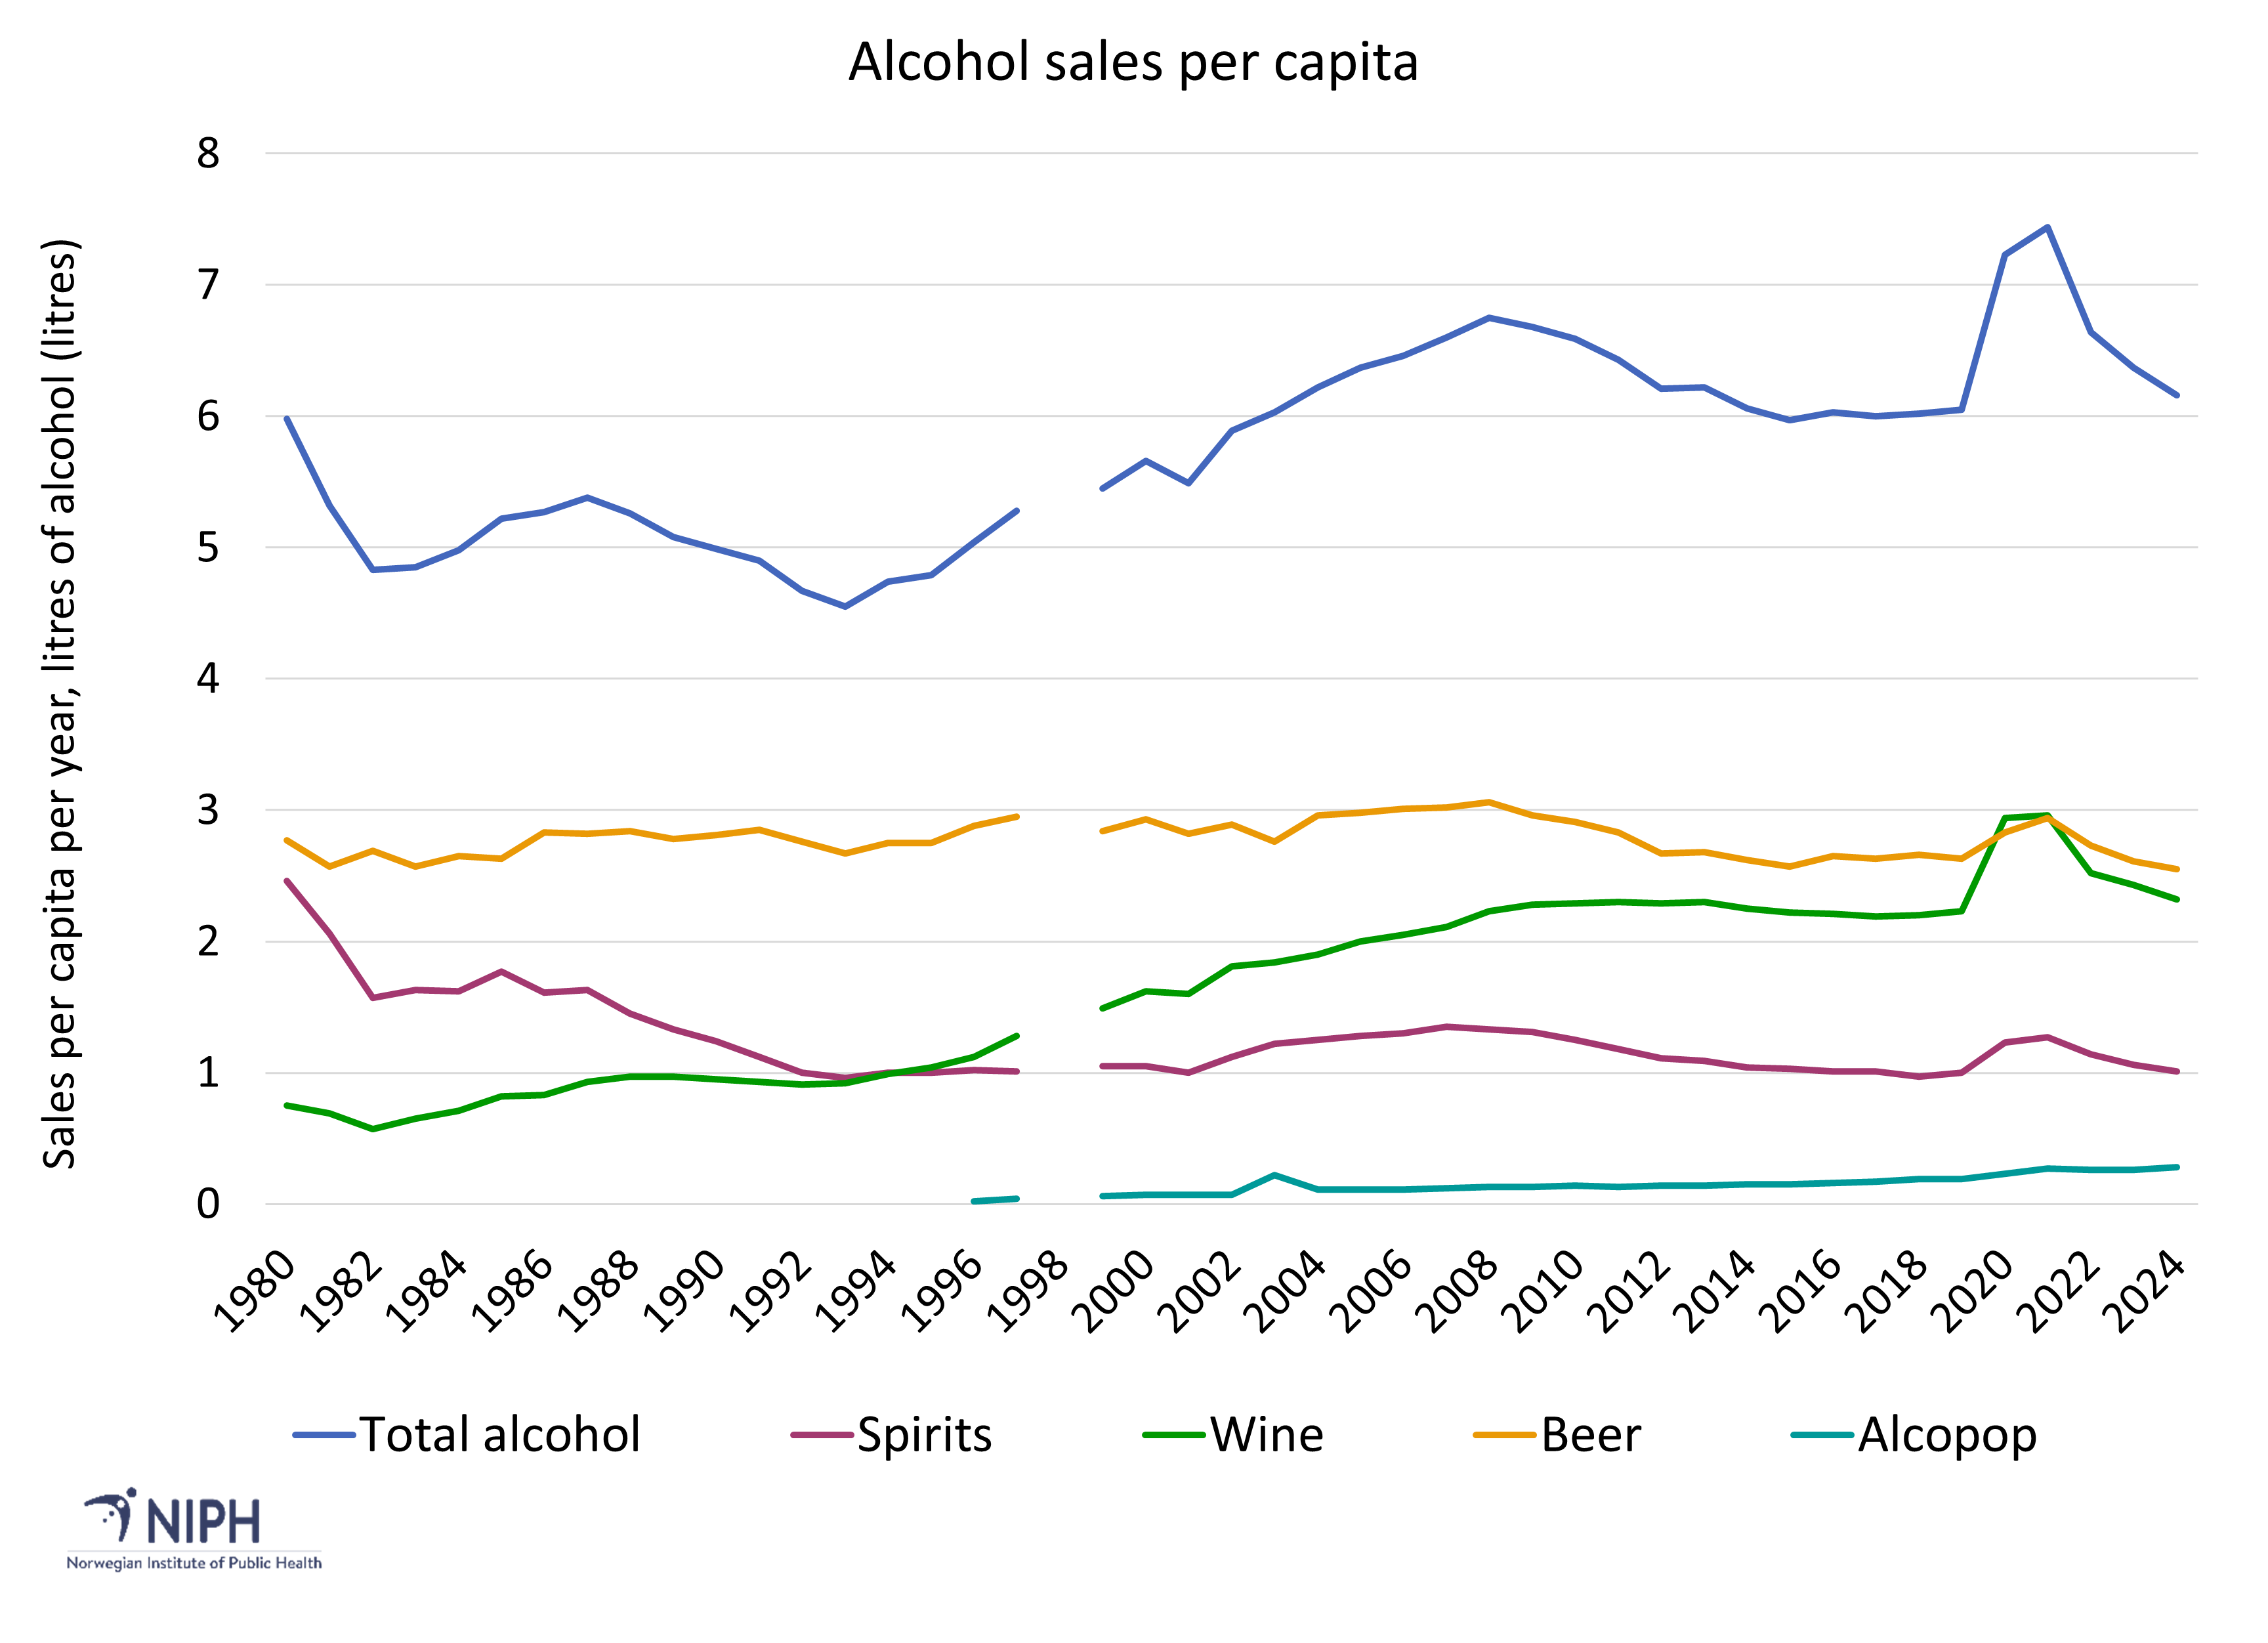Click the NIPH logo emblem

point(112,1515)
